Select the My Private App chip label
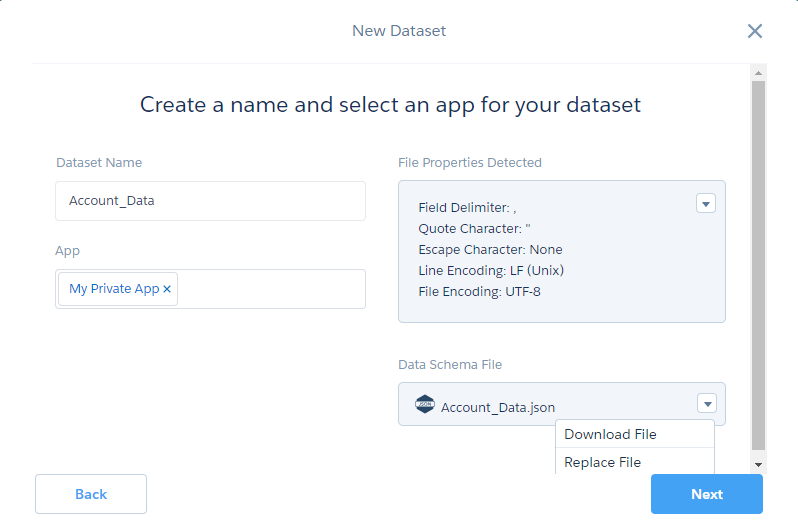798x527 pixels. (x=113, y=289)
